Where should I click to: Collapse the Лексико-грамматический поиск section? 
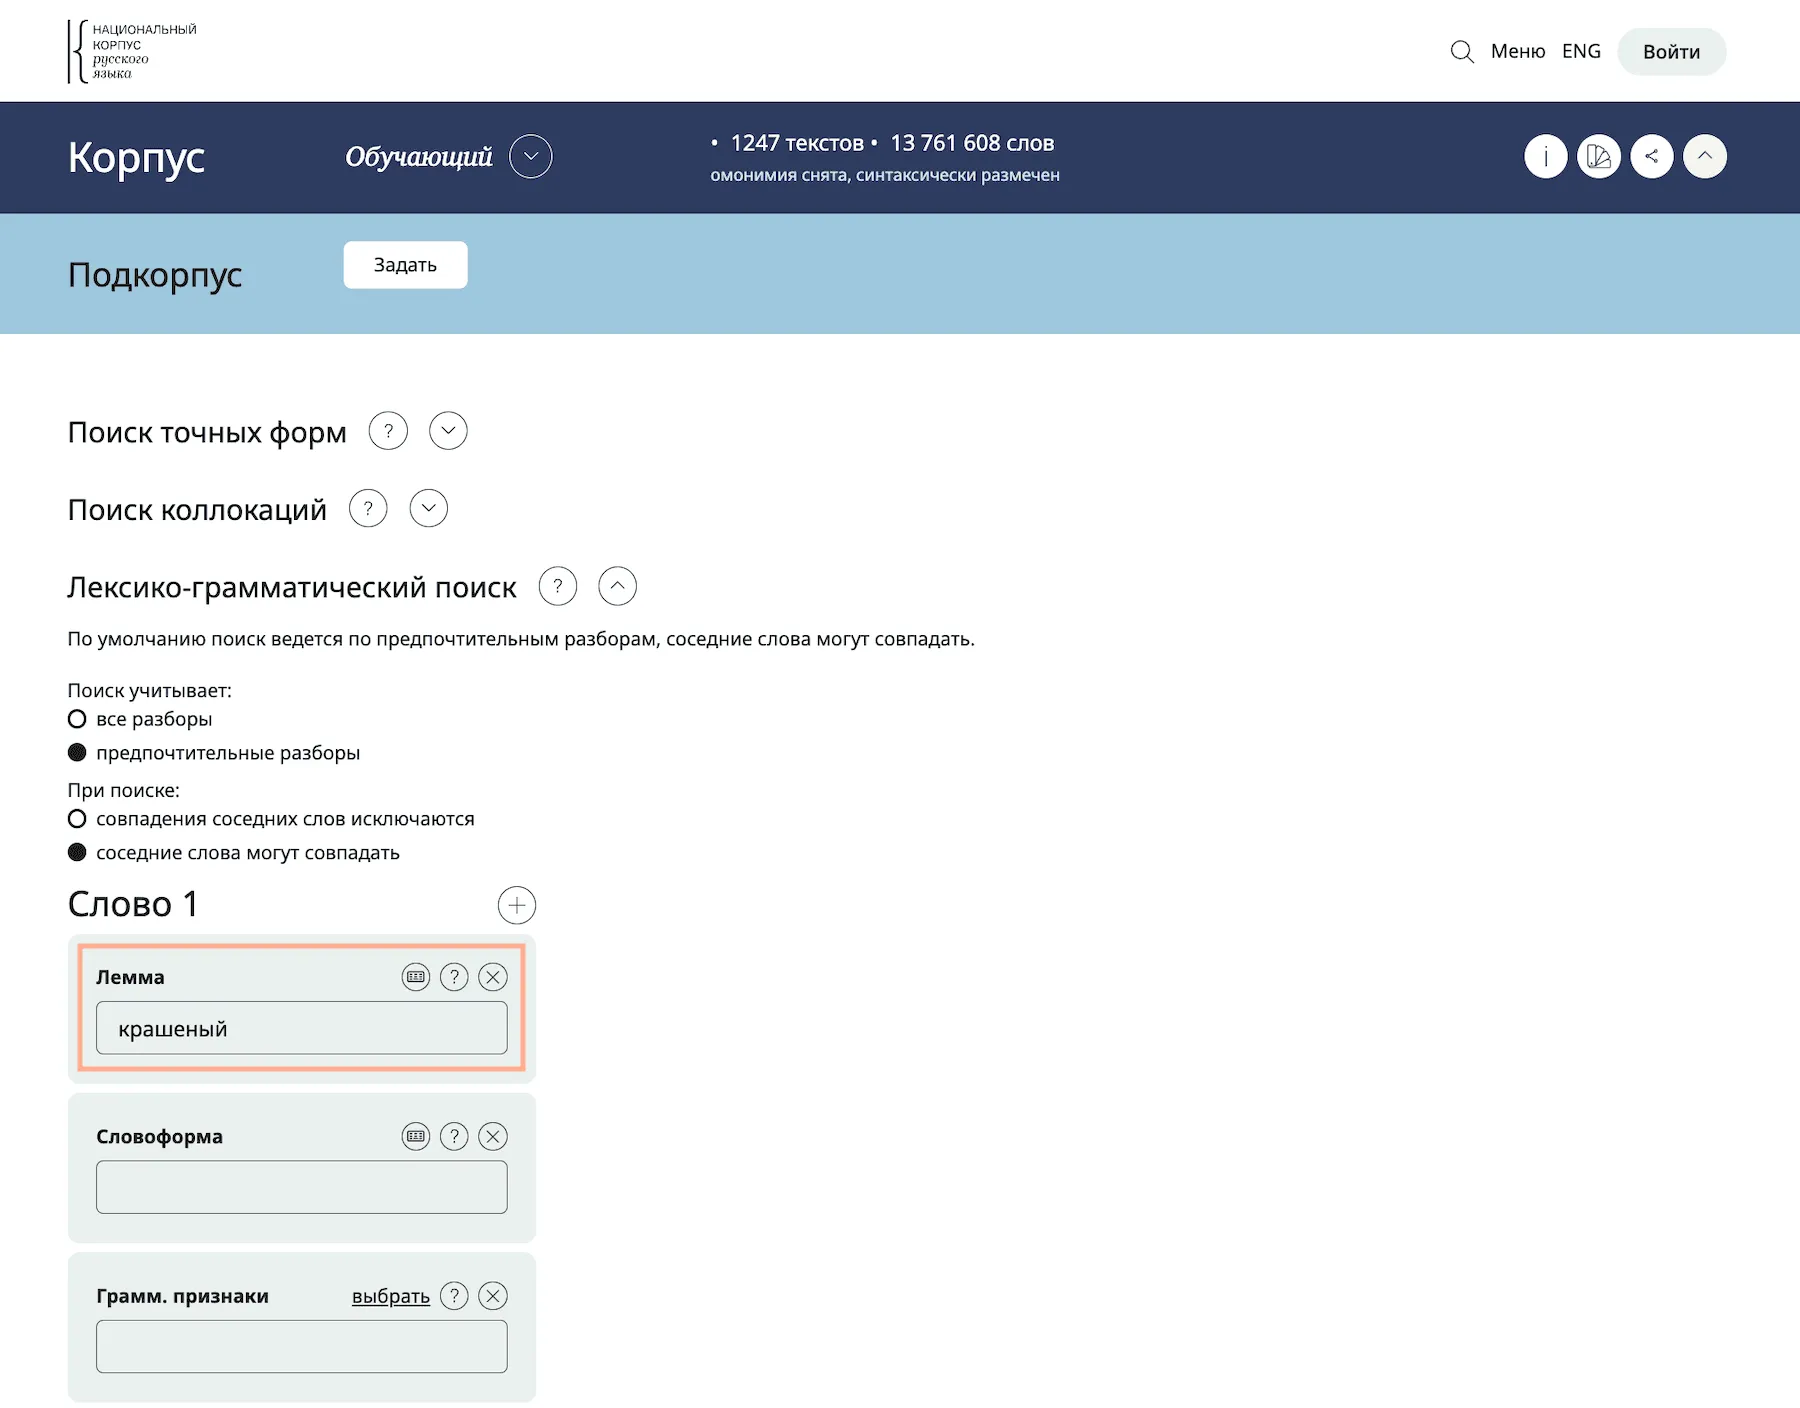coord(618,586)
